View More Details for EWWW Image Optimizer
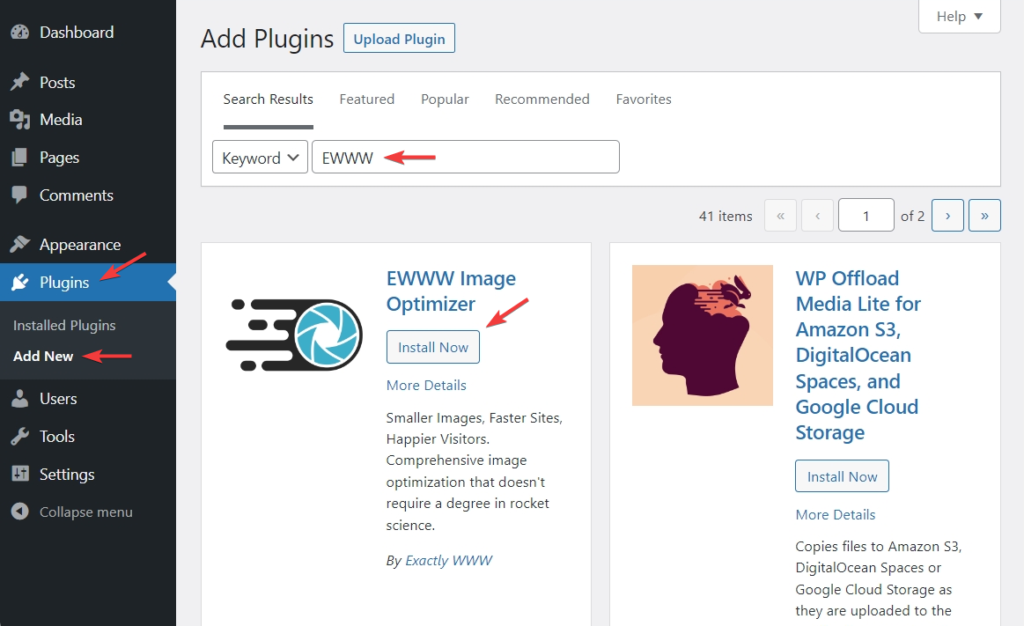Screen dimensions: 1024x626 426,385
